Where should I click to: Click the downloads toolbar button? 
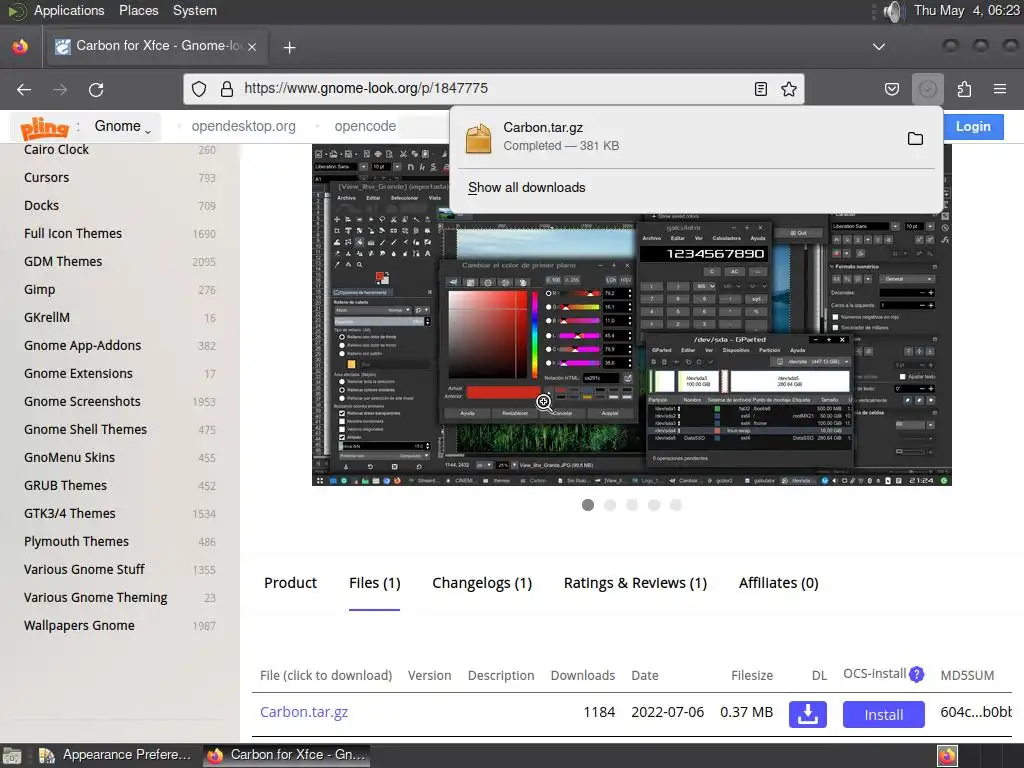(927, 89)
